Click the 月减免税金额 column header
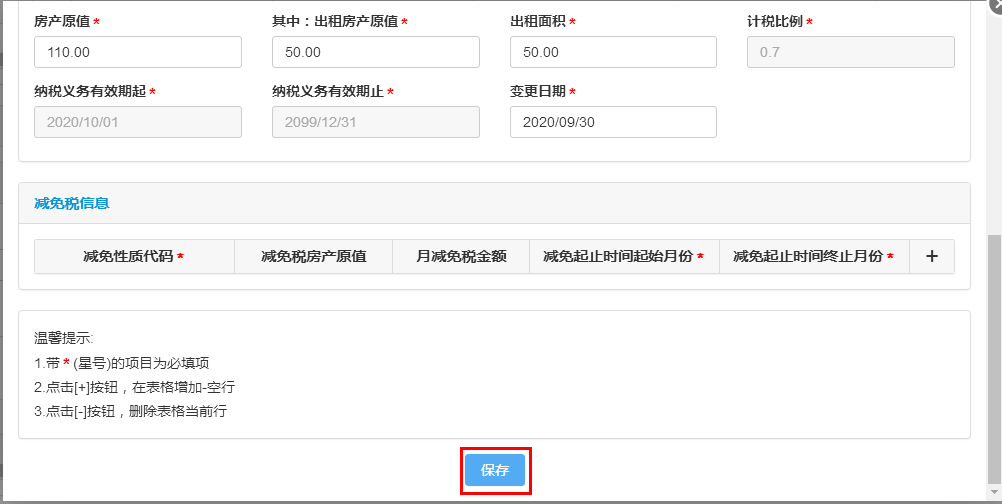 (461, 257)
